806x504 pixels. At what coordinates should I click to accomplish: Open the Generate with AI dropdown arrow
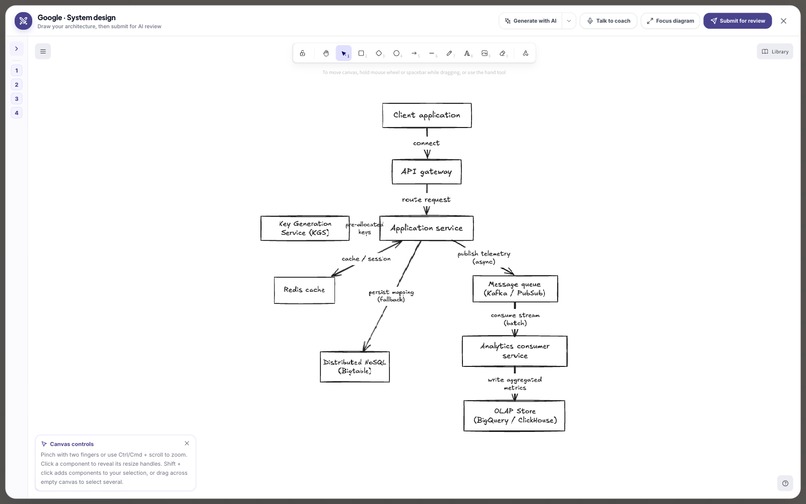[569, 21]
